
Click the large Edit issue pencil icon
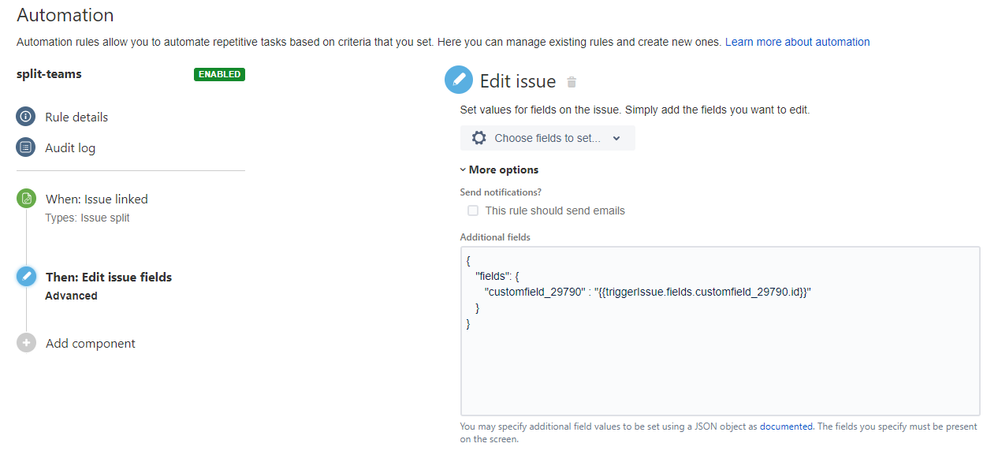[x=458, y=80]
